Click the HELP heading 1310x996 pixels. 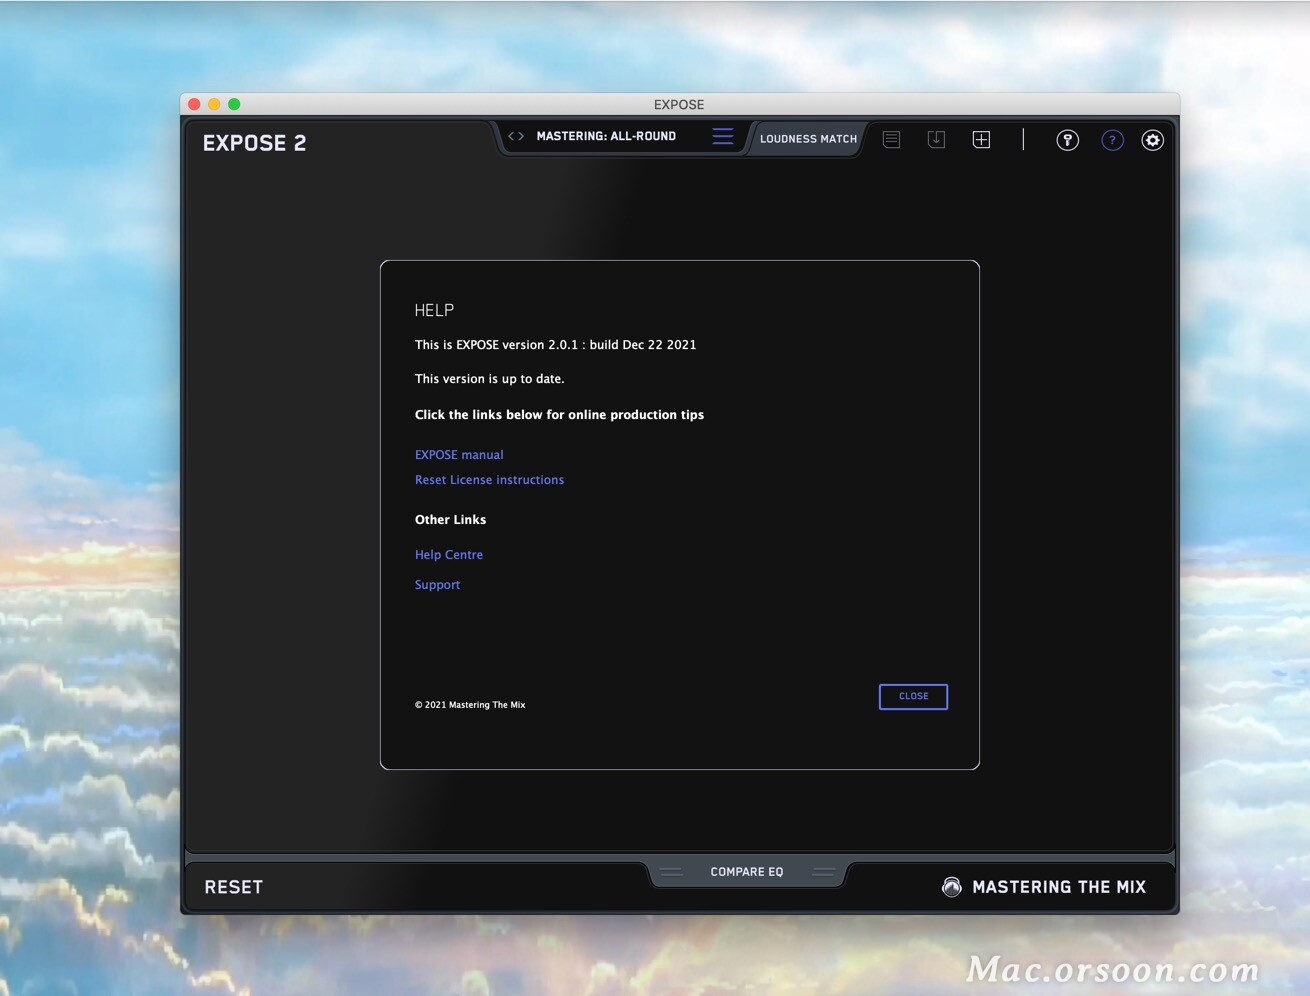pyautogui.click(x=434, y=311)
